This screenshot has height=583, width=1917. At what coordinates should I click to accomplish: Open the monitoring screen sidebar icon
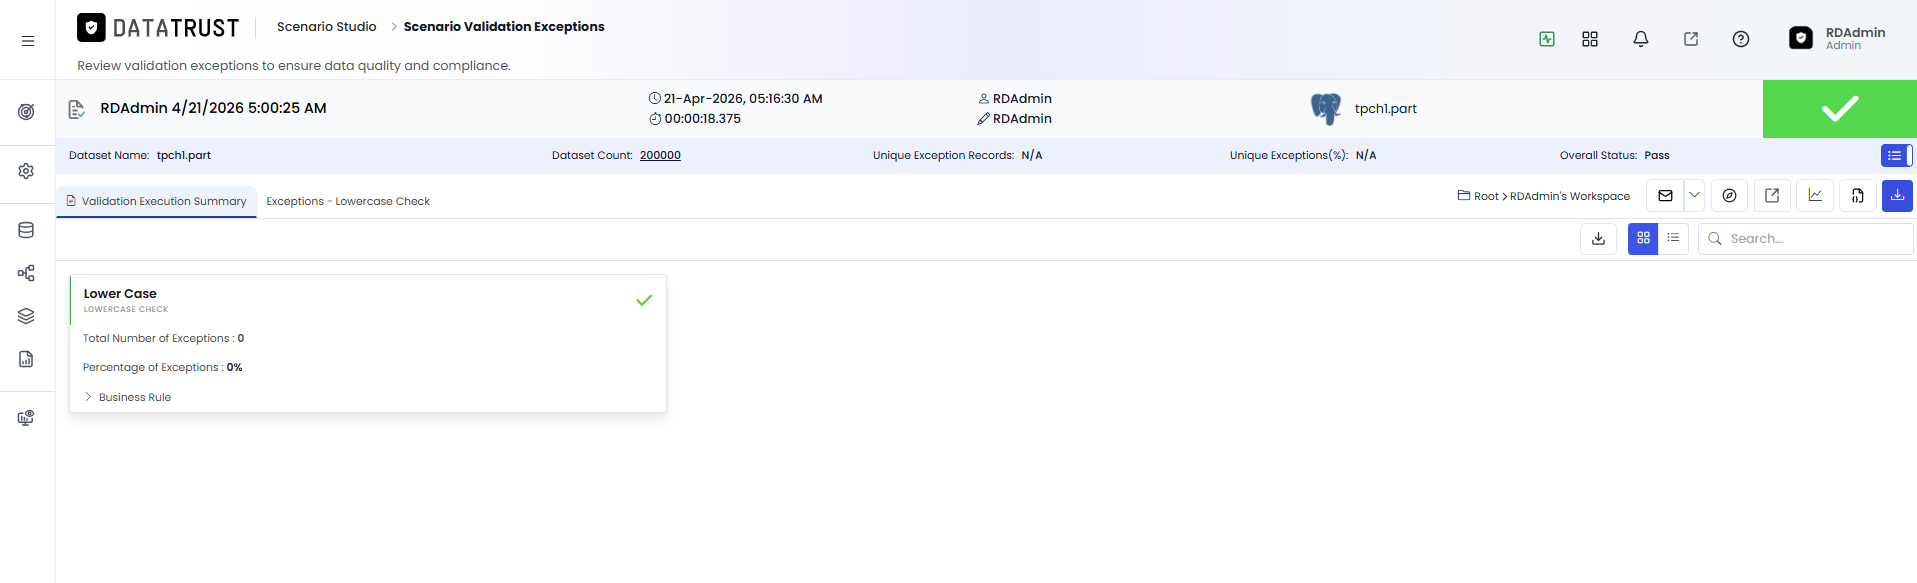pos(26,418)
